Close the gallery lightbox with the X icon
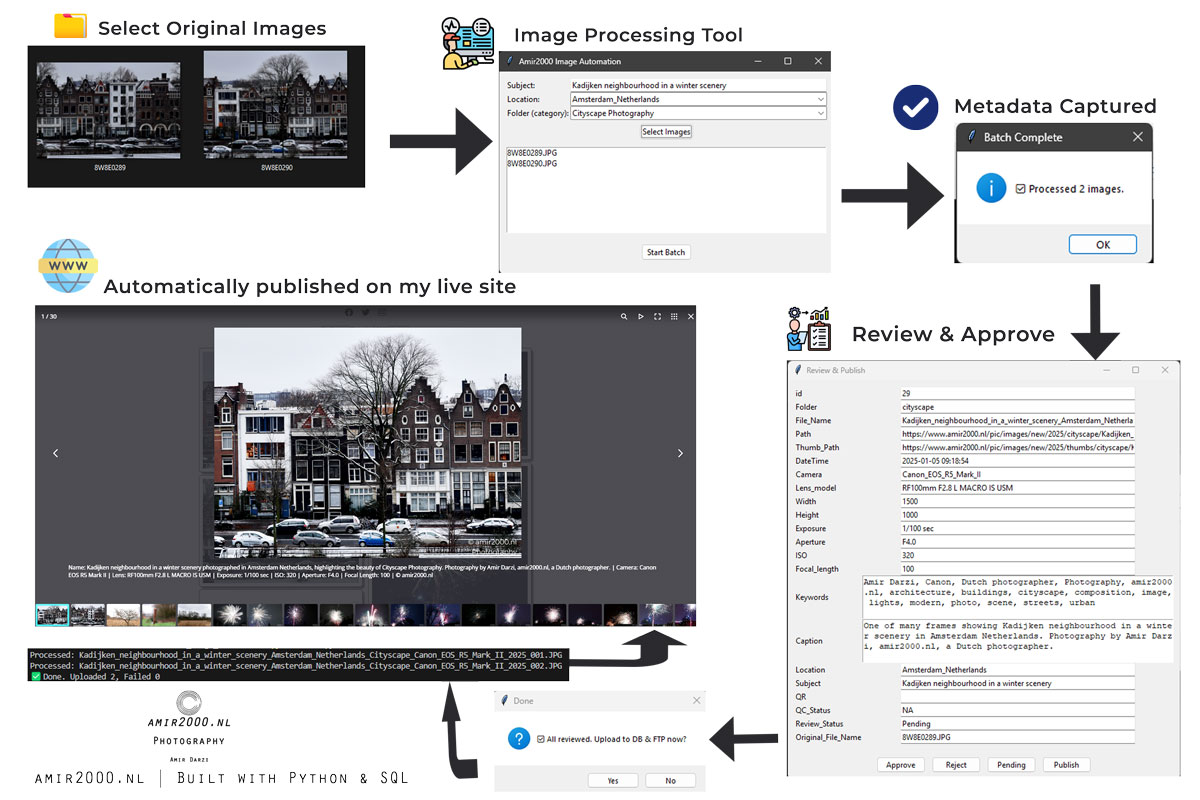This screenshot has width=1200, height=800. [x=690, y=316]
